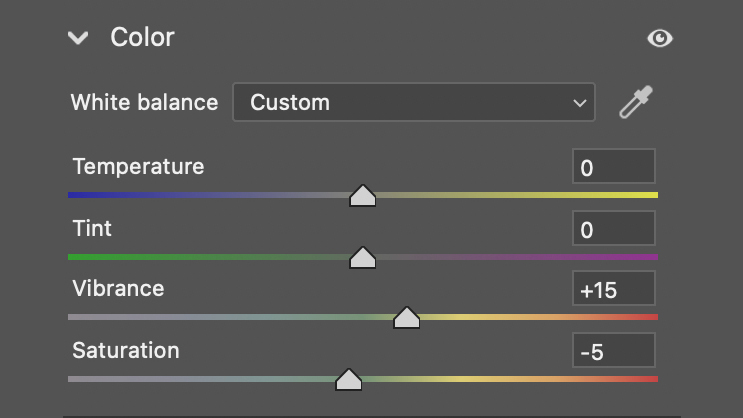This screenshot has width=743, height=418.
Task: Click the red end of Saturation track
Action: pyautogui.click(x=649, y=379)
